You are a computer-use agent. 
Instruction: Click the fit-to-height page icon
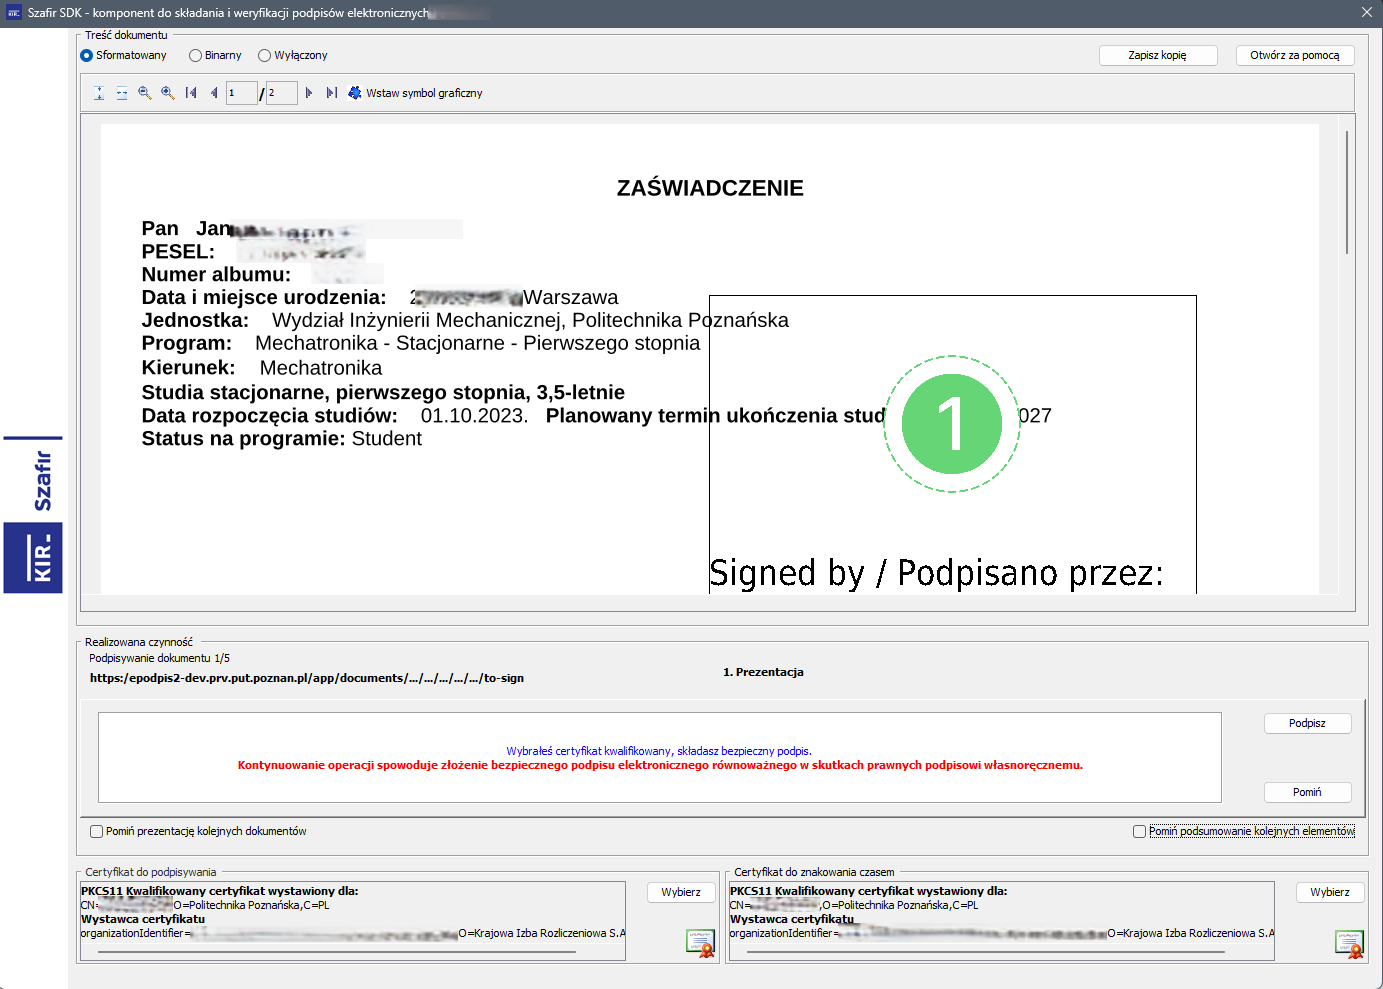click(x=99, y=93)
